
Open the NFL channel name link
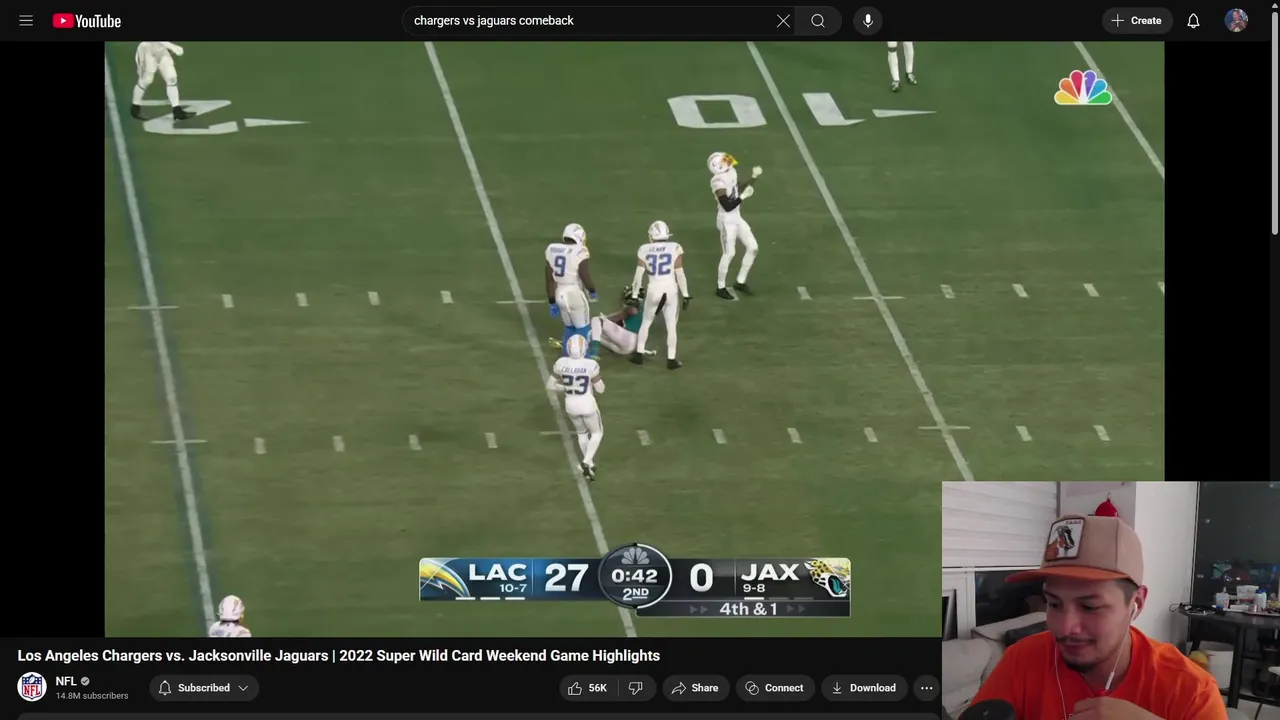(x=66, y=681)
